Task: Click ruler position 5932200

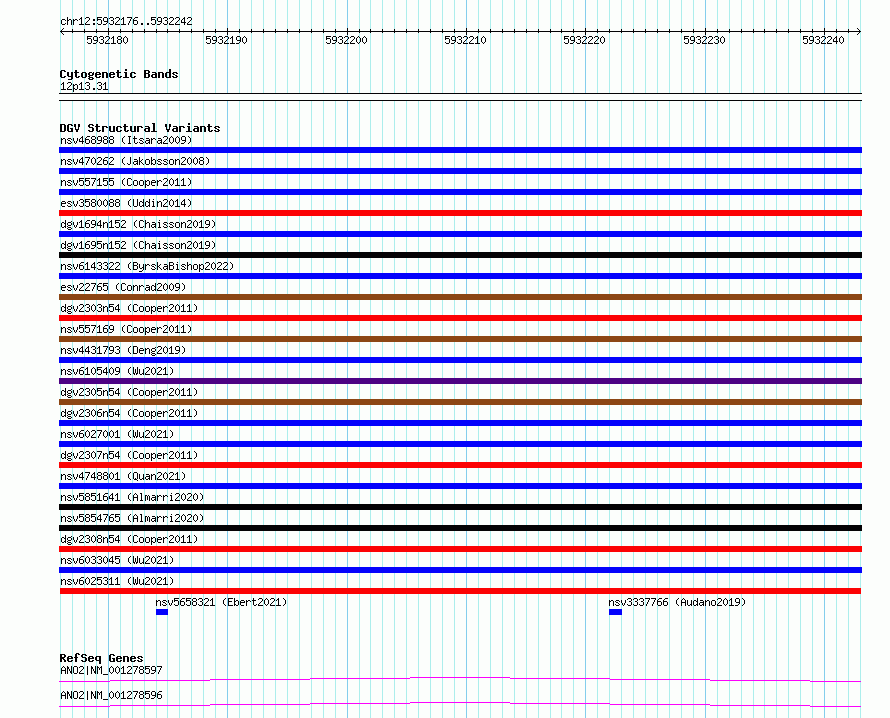Action: pos(346,40)
